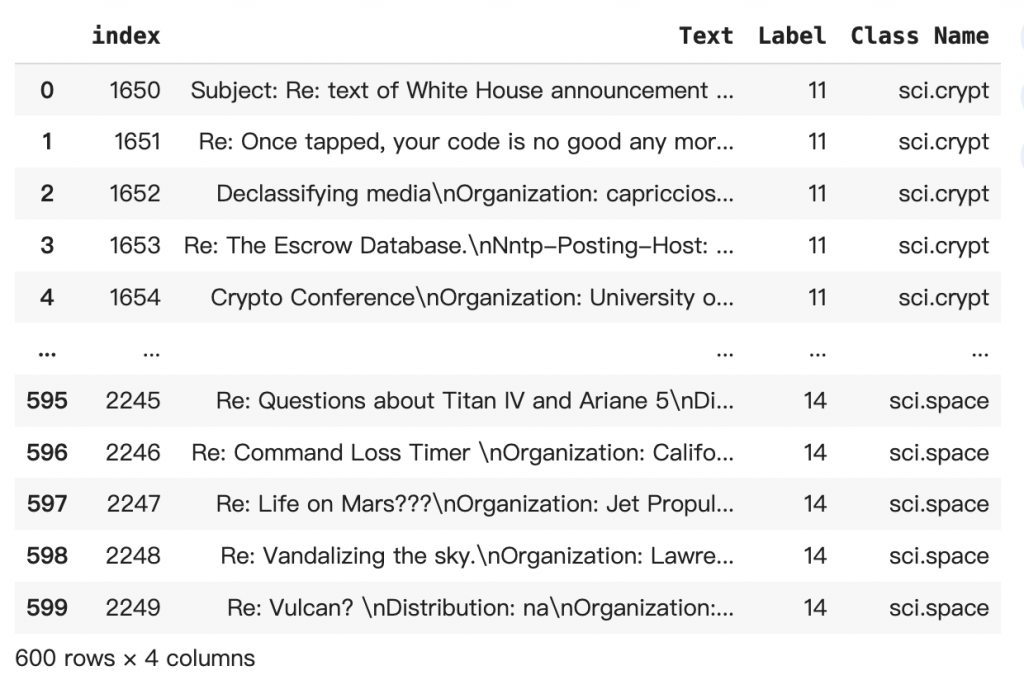Click the Command Loss Timer text cell
The image size is (1024, 680).
(x=462, y=453)
